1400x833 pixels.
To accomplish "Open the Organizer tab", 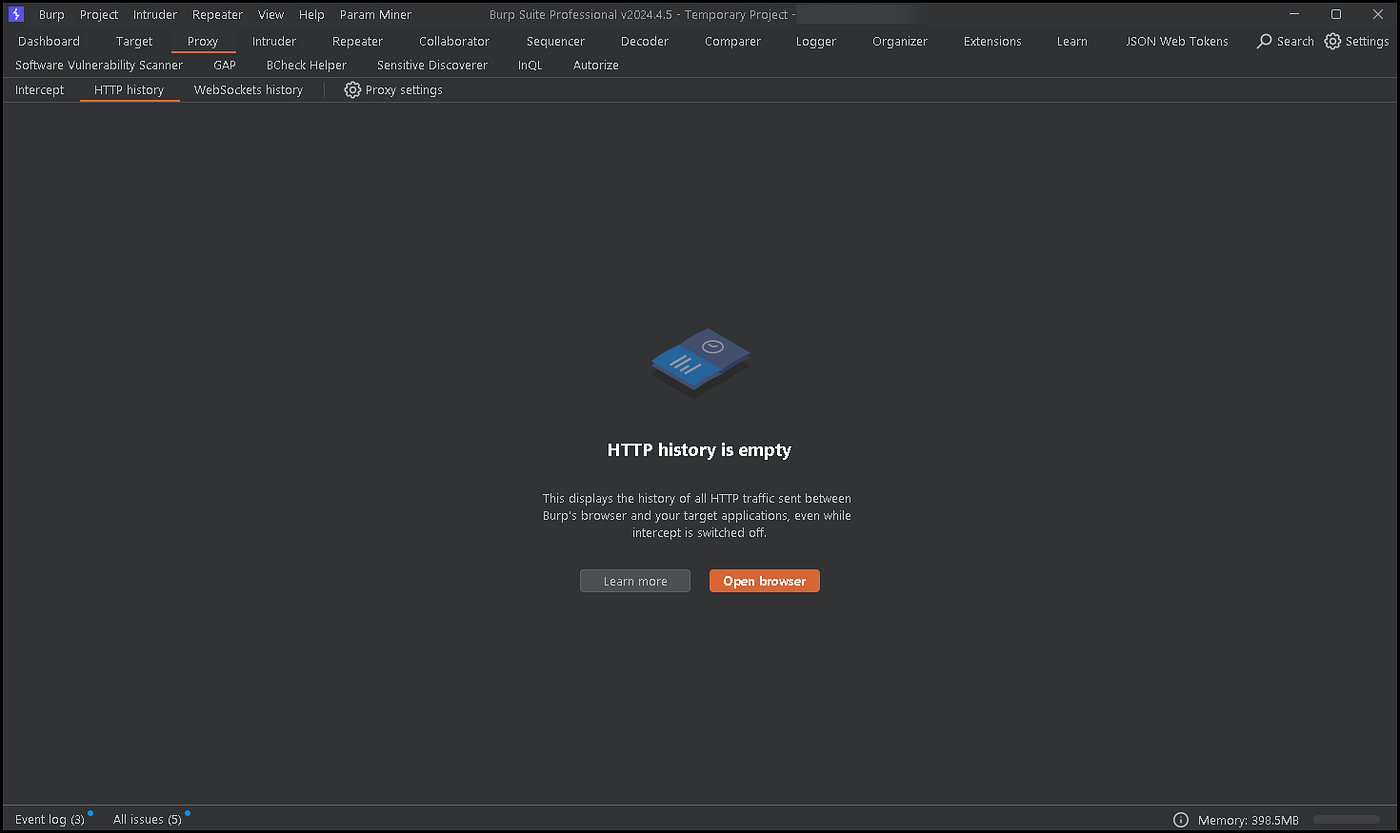I will coord(900,41).
